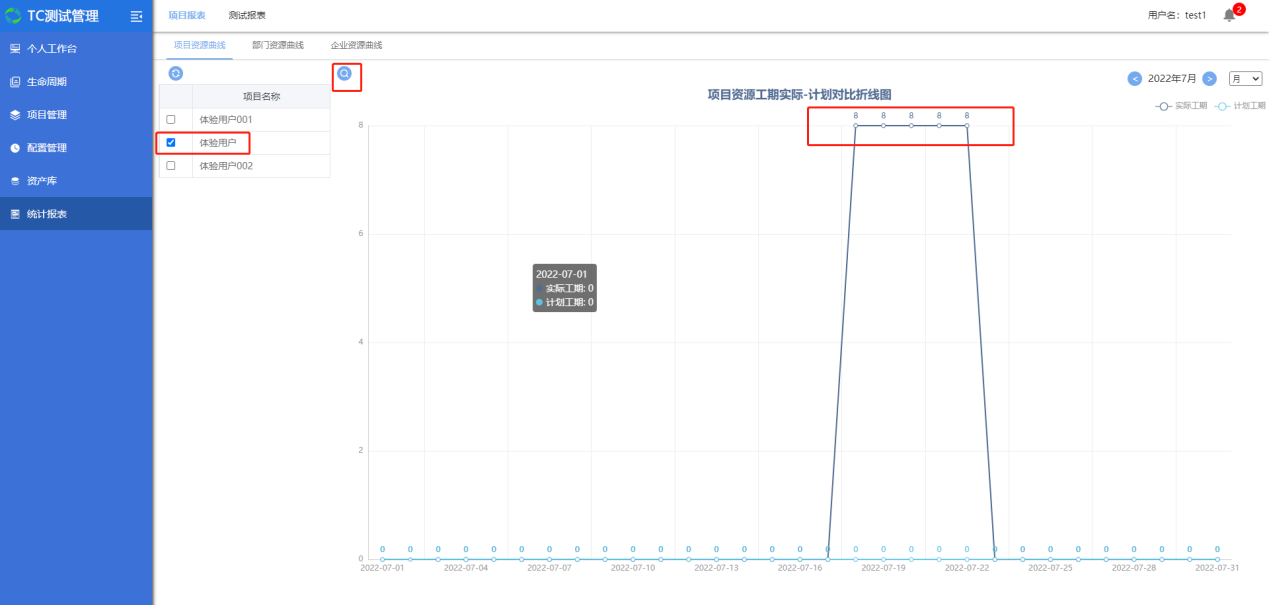Click the 2022年7月 date label
This screenshot has height=605, width=1269.
click(1172, 78)
